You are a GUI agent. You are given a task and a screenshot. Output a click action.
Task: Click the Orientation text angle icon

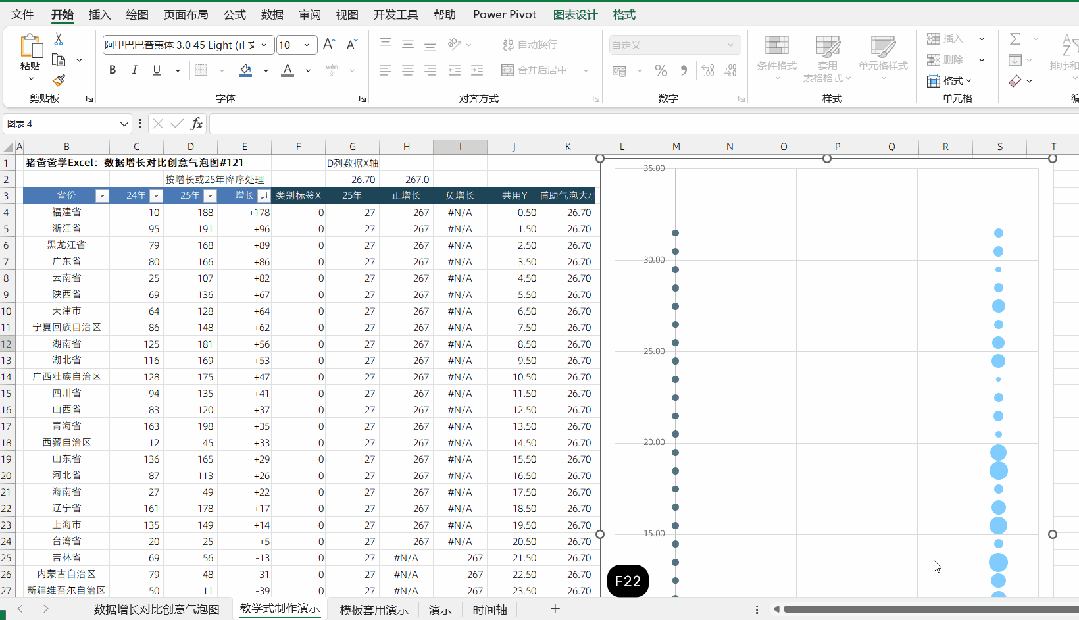click(455, 44)
